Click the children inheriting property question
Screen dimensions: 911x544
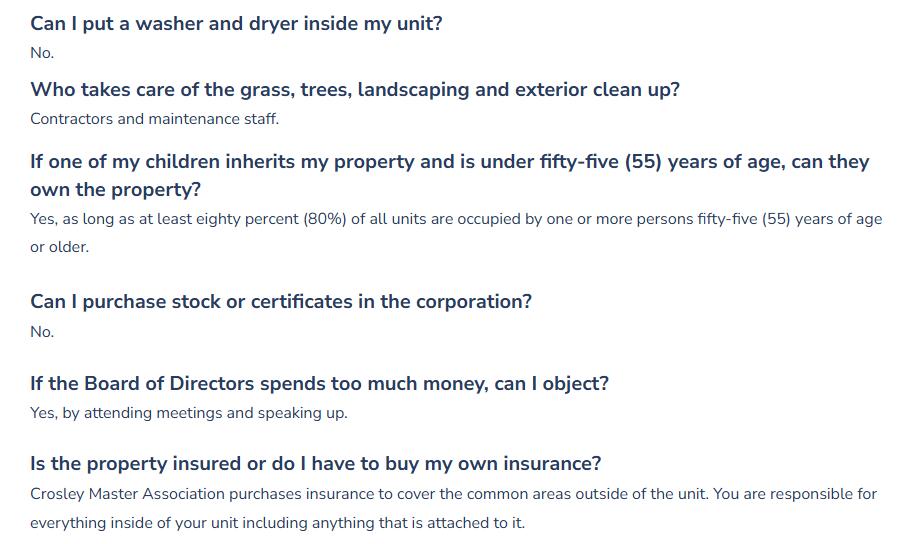(x=450, y=162)
